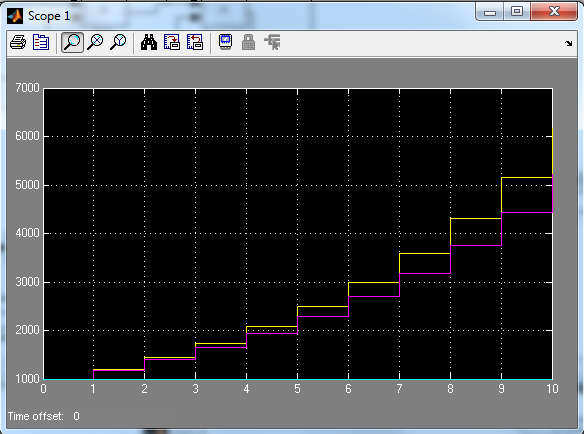Click yellow trace step between 6 and 7

click(x=374, y=282)
